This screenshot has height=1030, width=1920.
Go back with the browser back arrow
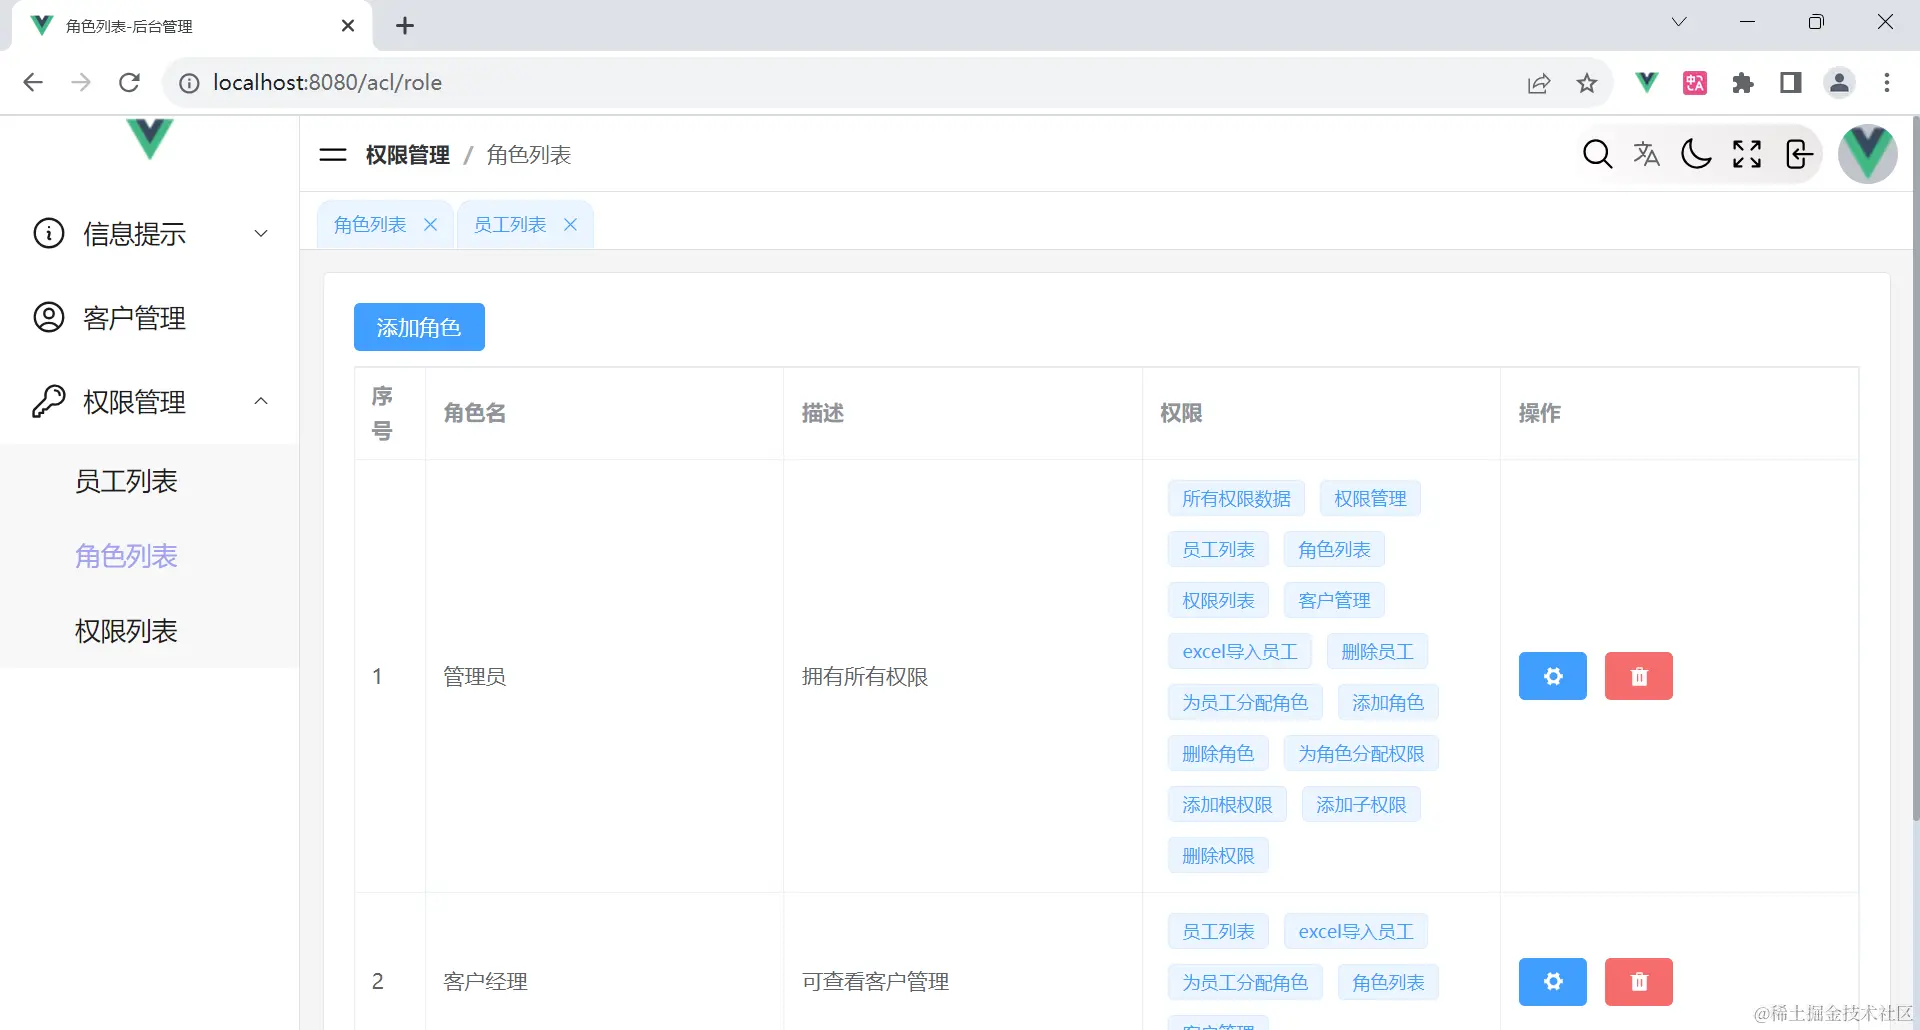coord(33,82)
